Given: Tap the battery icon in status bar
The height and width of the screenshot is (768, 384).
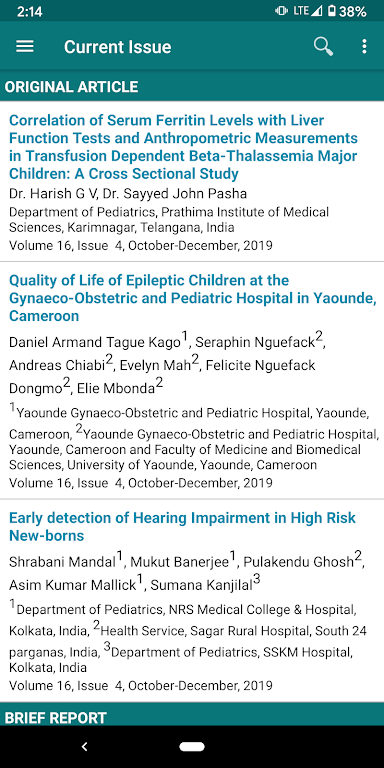Looking at the screenshot, I should [332, 11].
